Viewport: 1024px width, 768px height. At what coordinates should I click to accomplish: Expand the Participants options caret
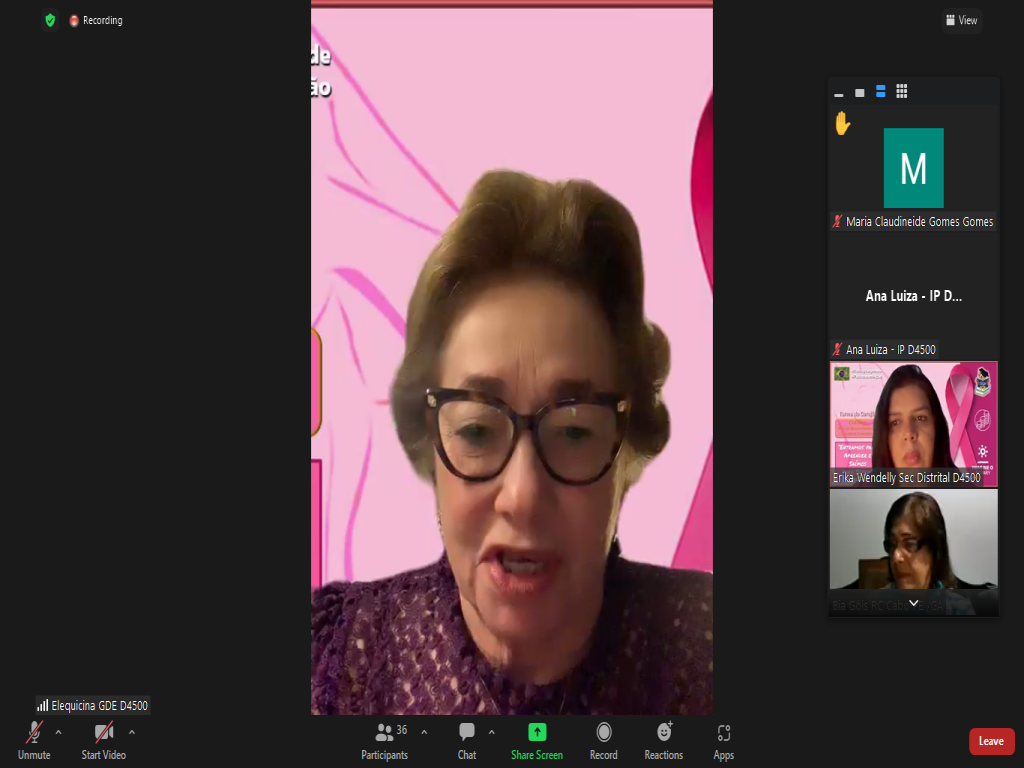click(424, 732)
